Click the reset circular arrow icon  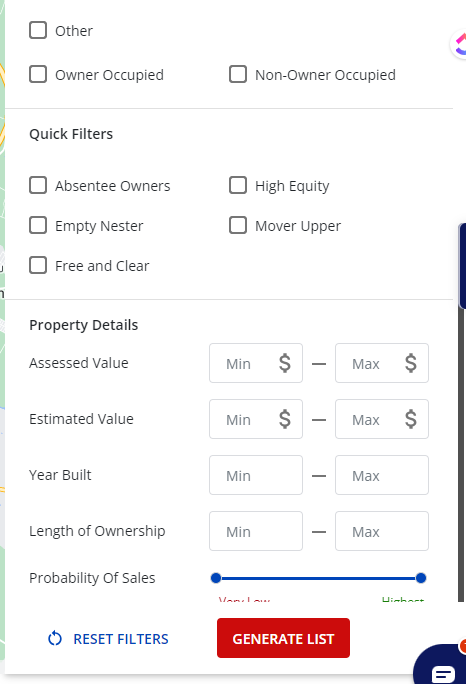pyautogui.click(x=55, y=639)
